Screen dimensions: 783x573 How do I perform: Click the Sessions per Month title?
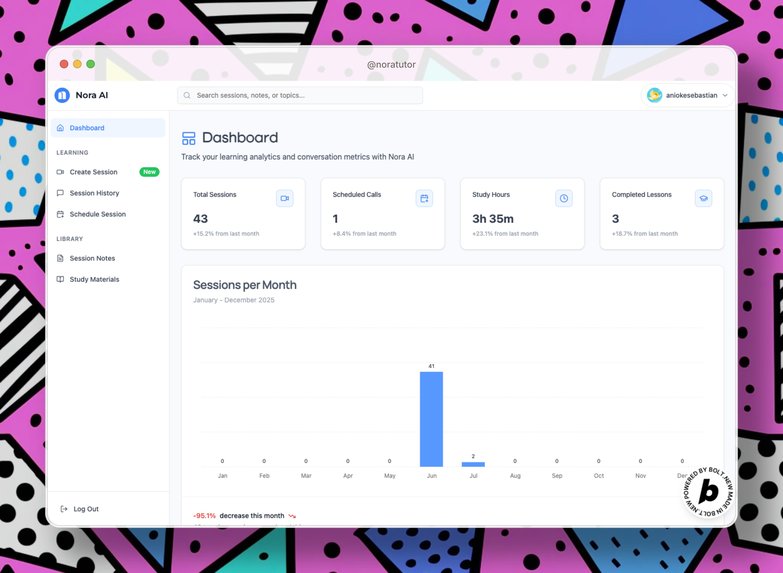(x=245, y=285)
